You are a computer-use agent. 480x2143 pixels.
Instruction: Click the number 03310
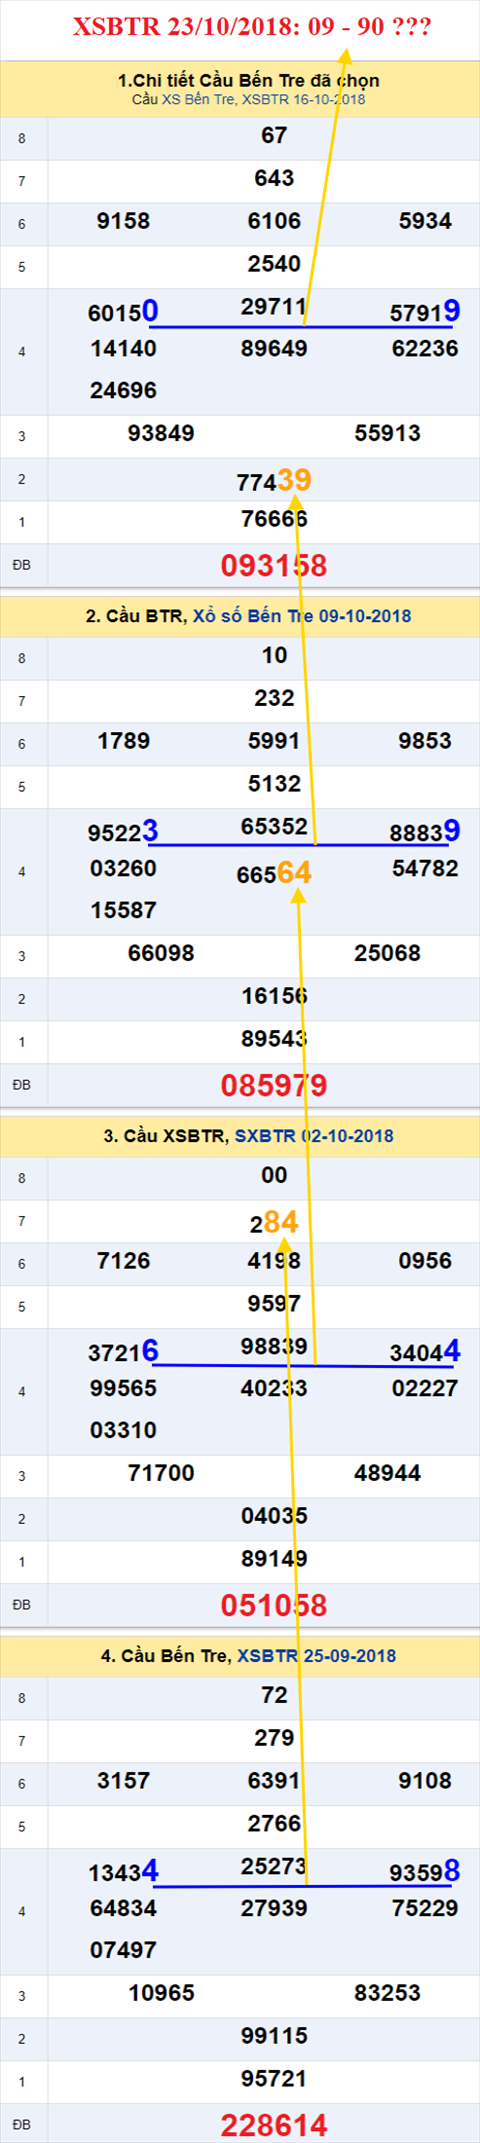click(x=123, y=1430)
